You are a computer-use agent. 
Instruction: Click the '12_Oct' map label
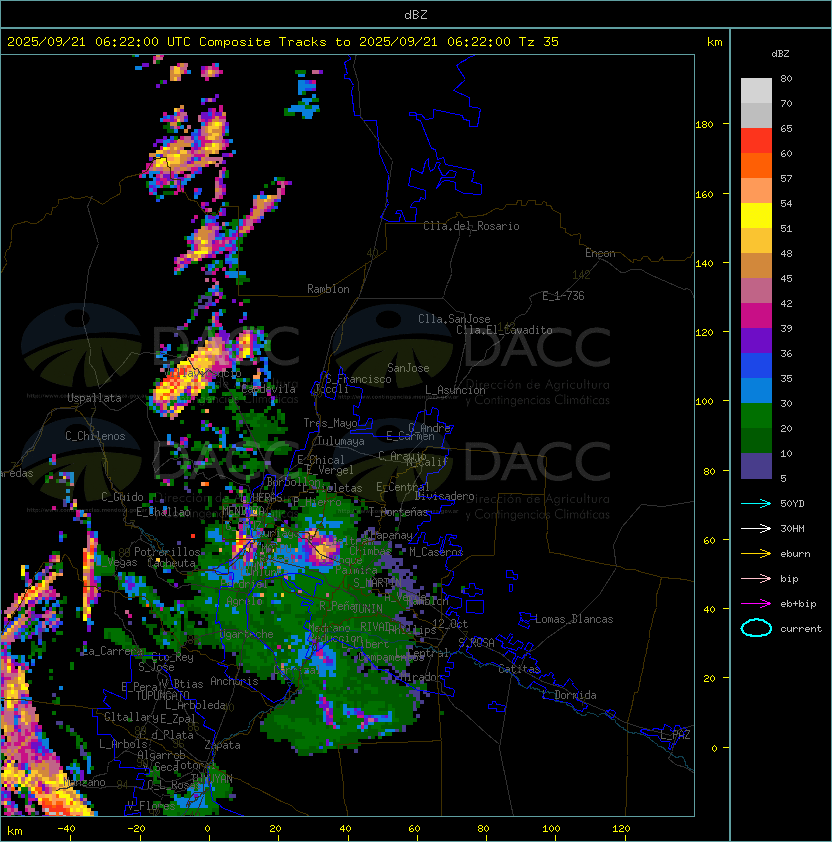tap(450, 624)
